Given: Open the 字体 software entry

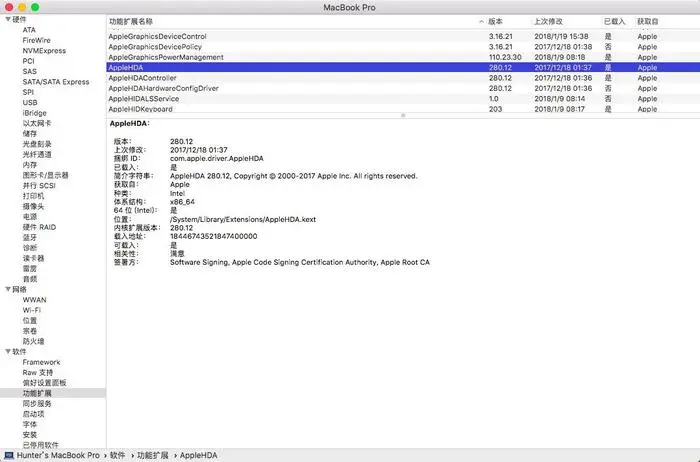Looking at the screenshot, I should point(30,425).
